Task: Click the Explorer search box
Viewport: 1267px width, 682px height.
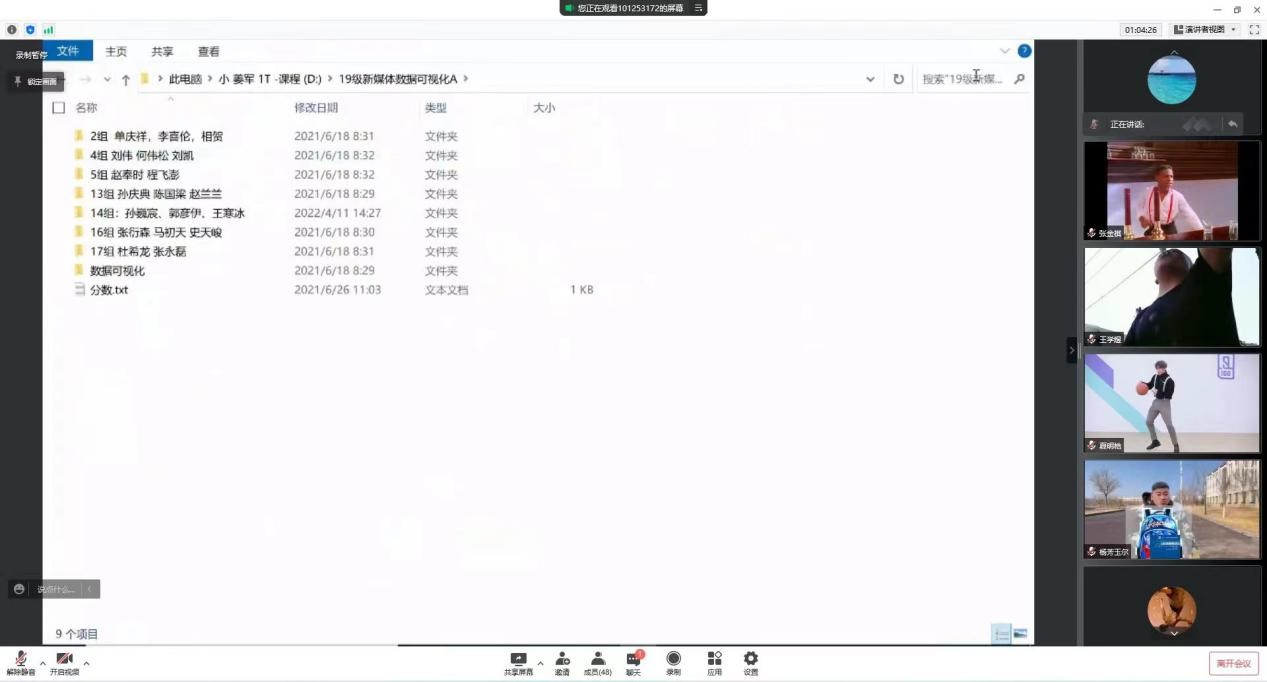Action: pos(962,79)
